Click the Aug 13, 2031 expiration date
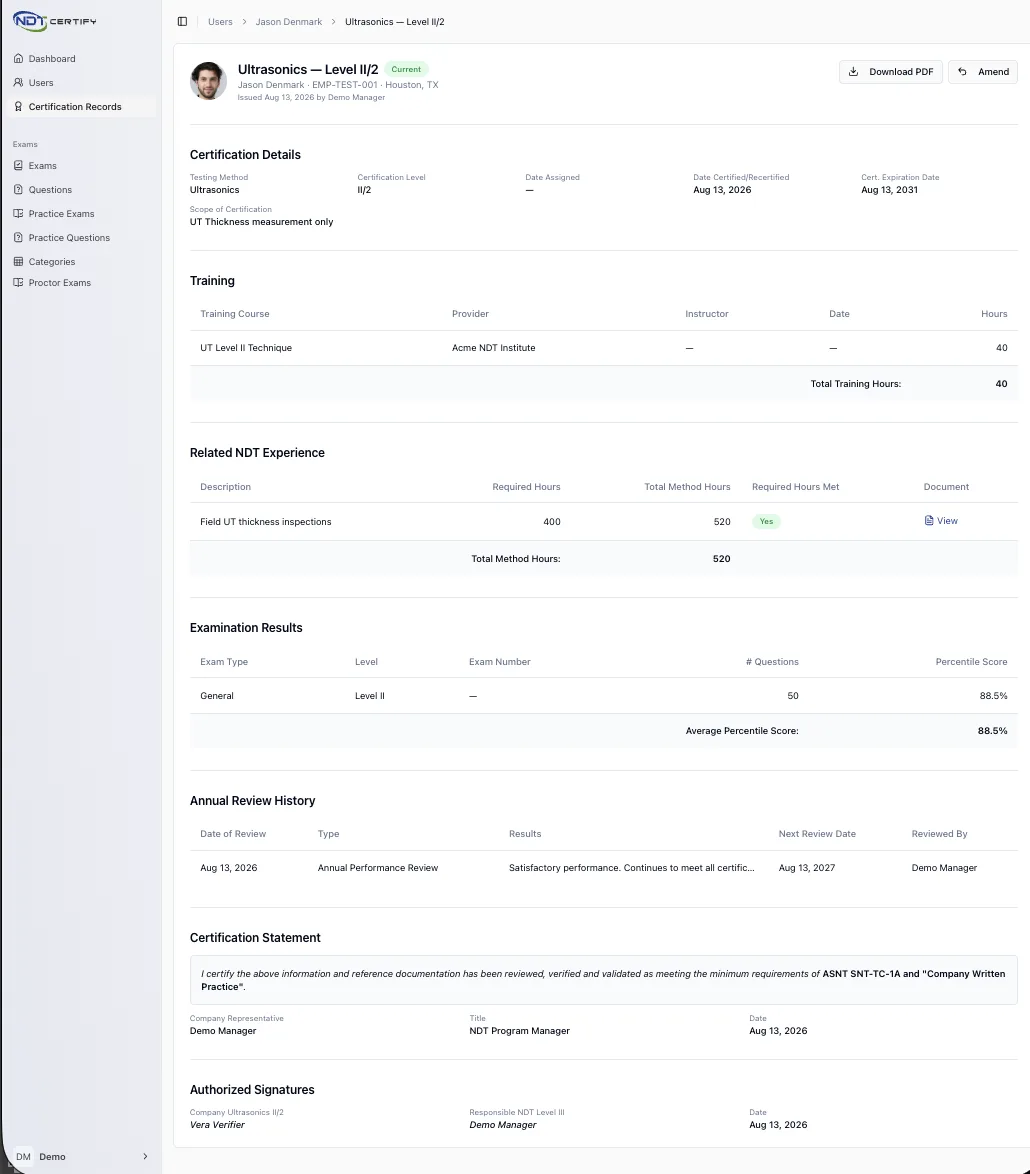Image resolution: width=1030 pixels, height=1174 pixels. (x=889, y=189)
